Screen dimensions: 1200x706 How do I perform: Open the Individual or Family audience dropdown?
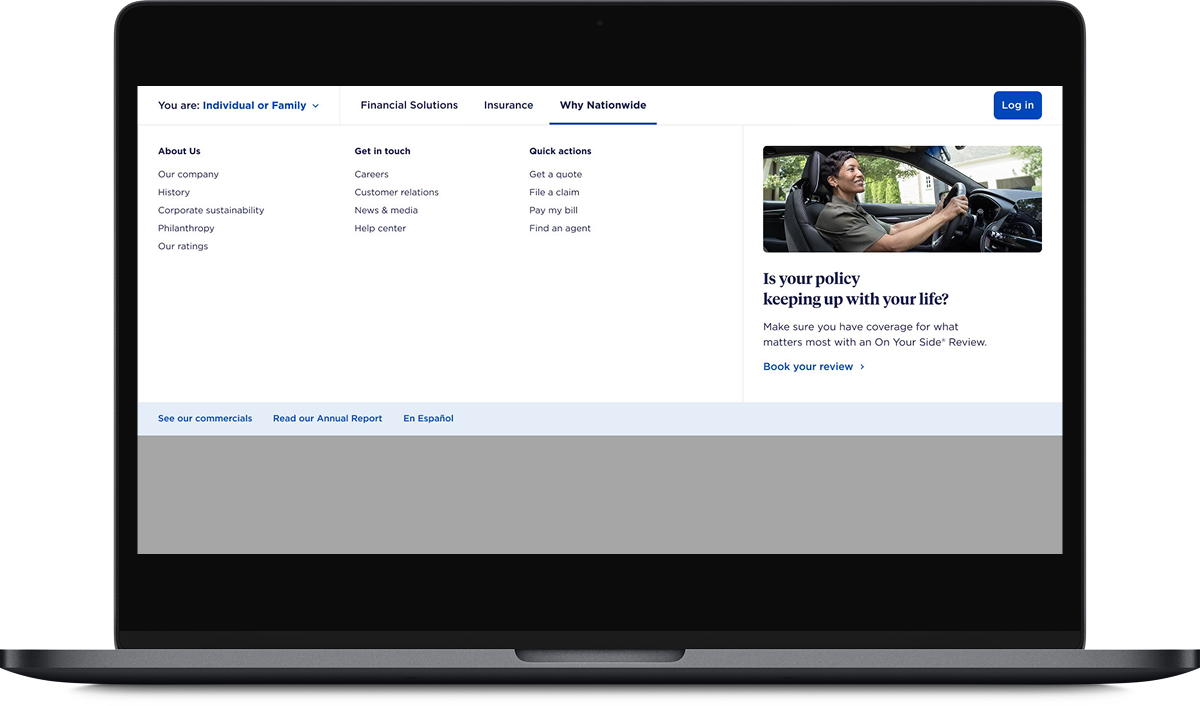coord(260,105)
